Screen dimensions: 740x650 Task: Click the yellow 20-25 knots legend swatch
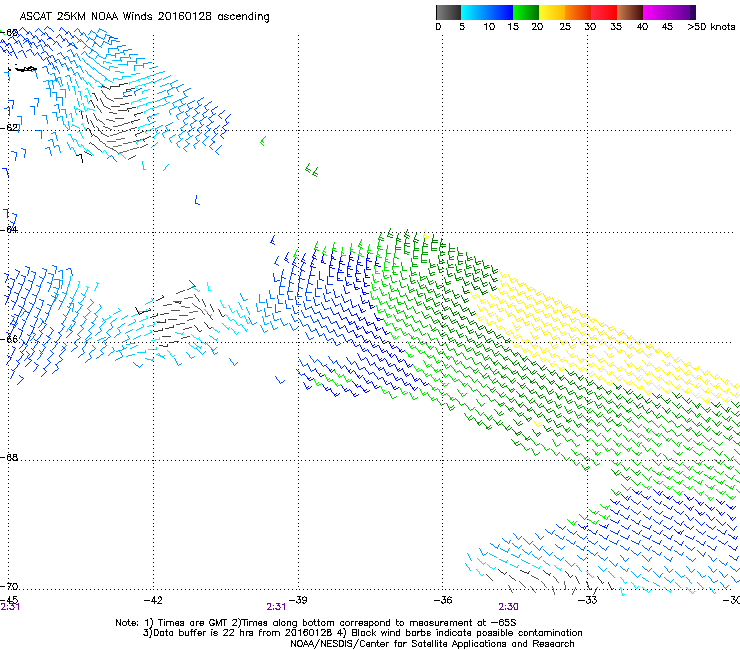[552, 12]
